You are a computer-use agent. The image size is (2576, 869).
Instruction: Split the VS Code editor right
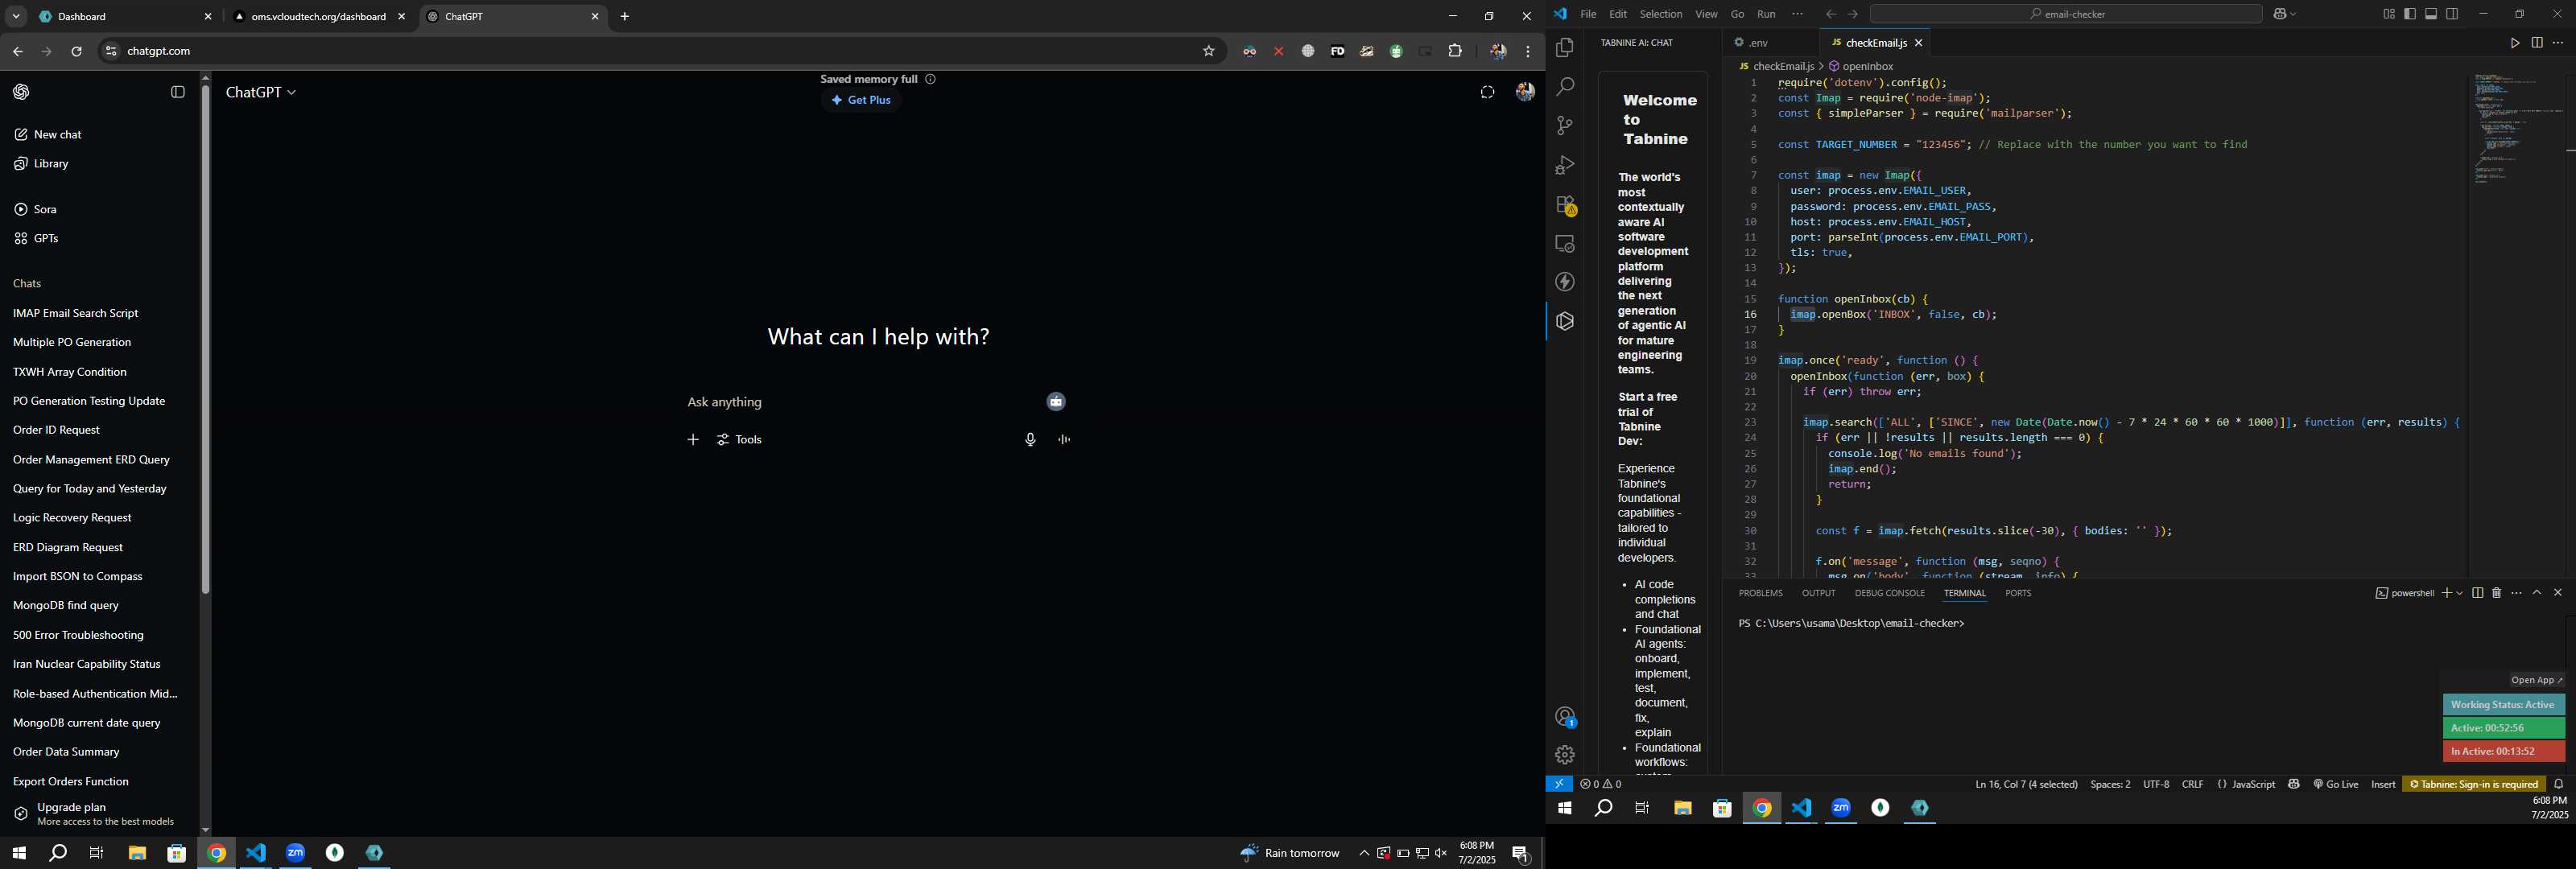(2537, 43)
